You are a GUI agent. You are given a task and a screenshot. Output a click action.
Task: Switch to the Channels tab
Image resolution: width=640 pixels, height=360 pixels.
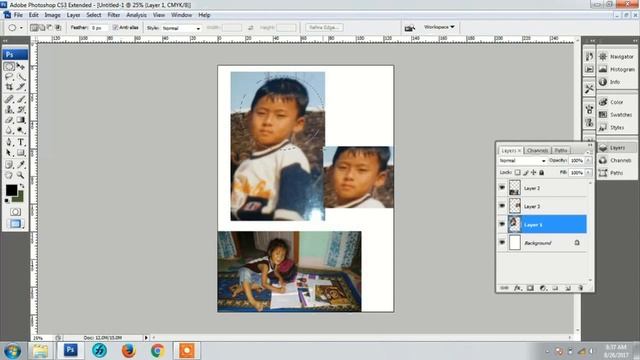(537, 151)
